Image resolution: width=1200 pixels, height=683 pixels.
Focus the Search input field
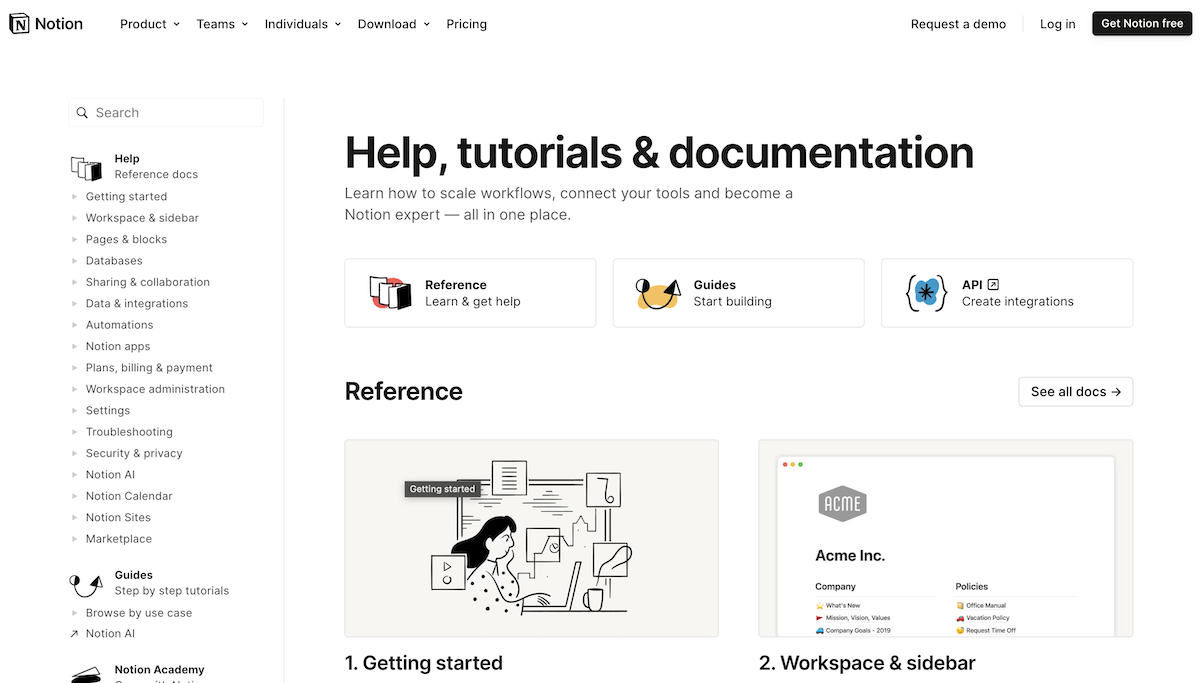coord(175,113)
